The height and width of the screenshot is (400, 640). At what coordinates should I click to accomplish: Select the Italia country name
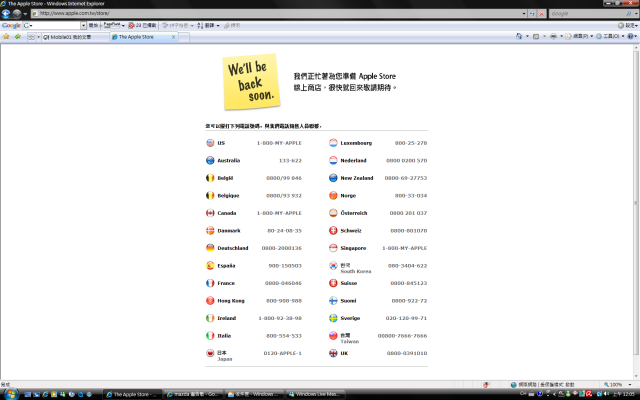[x=224, y=336]
